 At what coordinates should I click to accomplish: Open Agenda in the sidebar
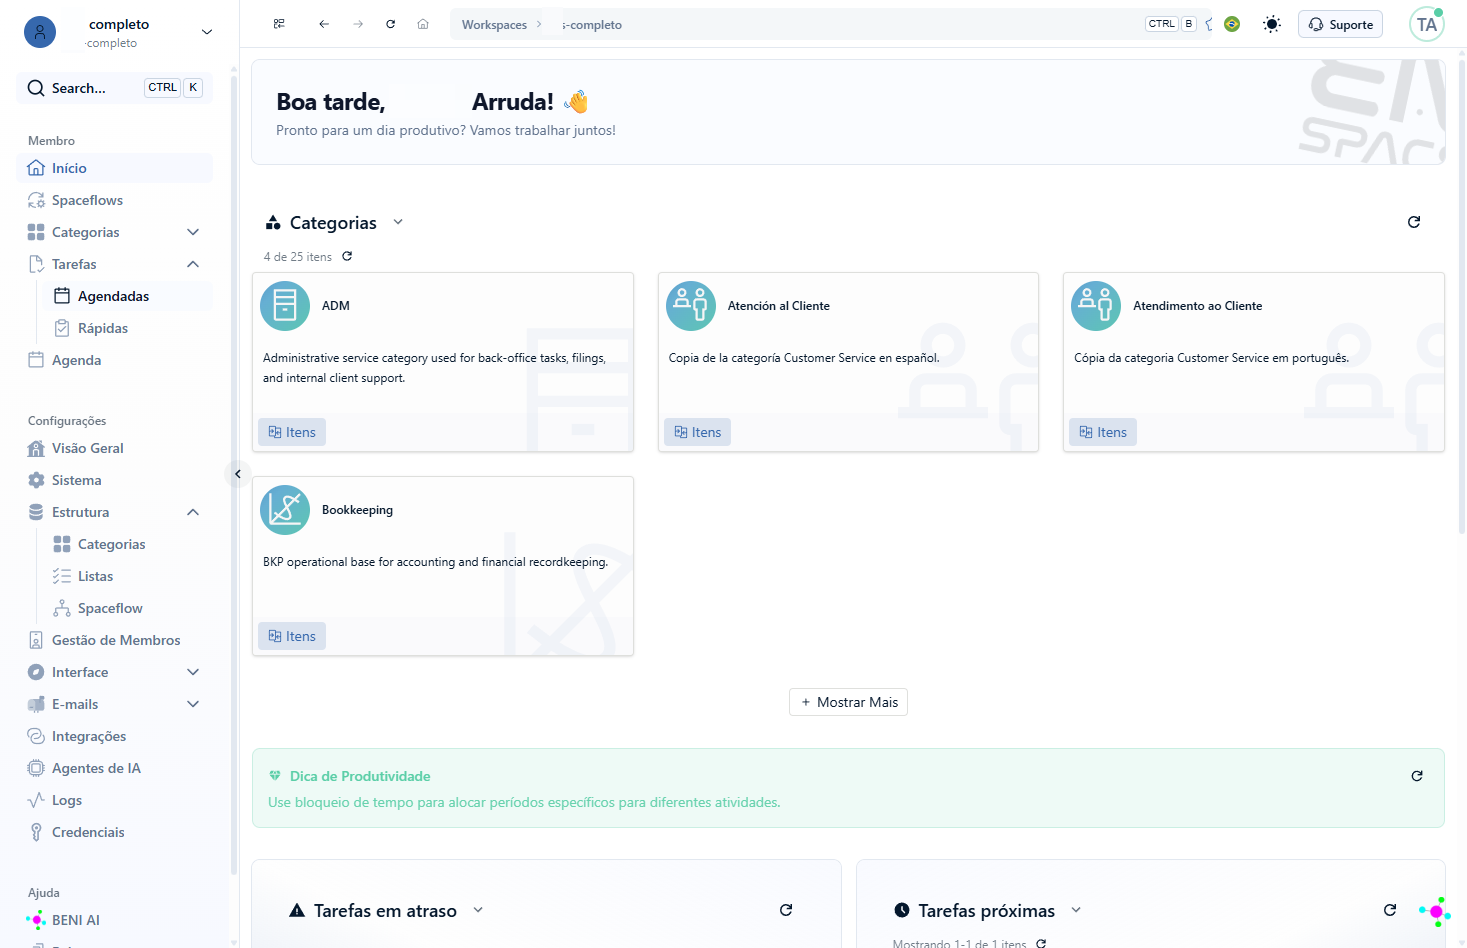[x=114, y=360]
